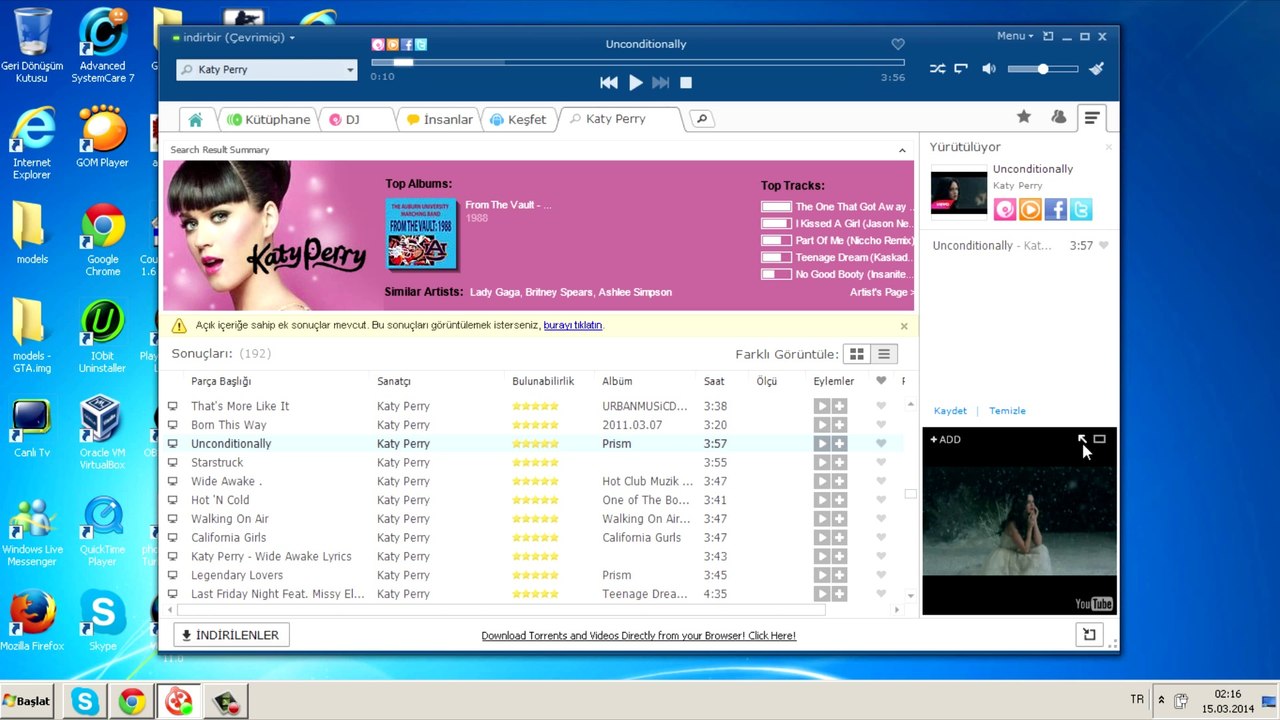Select the Legendary Lovers track title
1280x720 pixels.
pos(237,575)
